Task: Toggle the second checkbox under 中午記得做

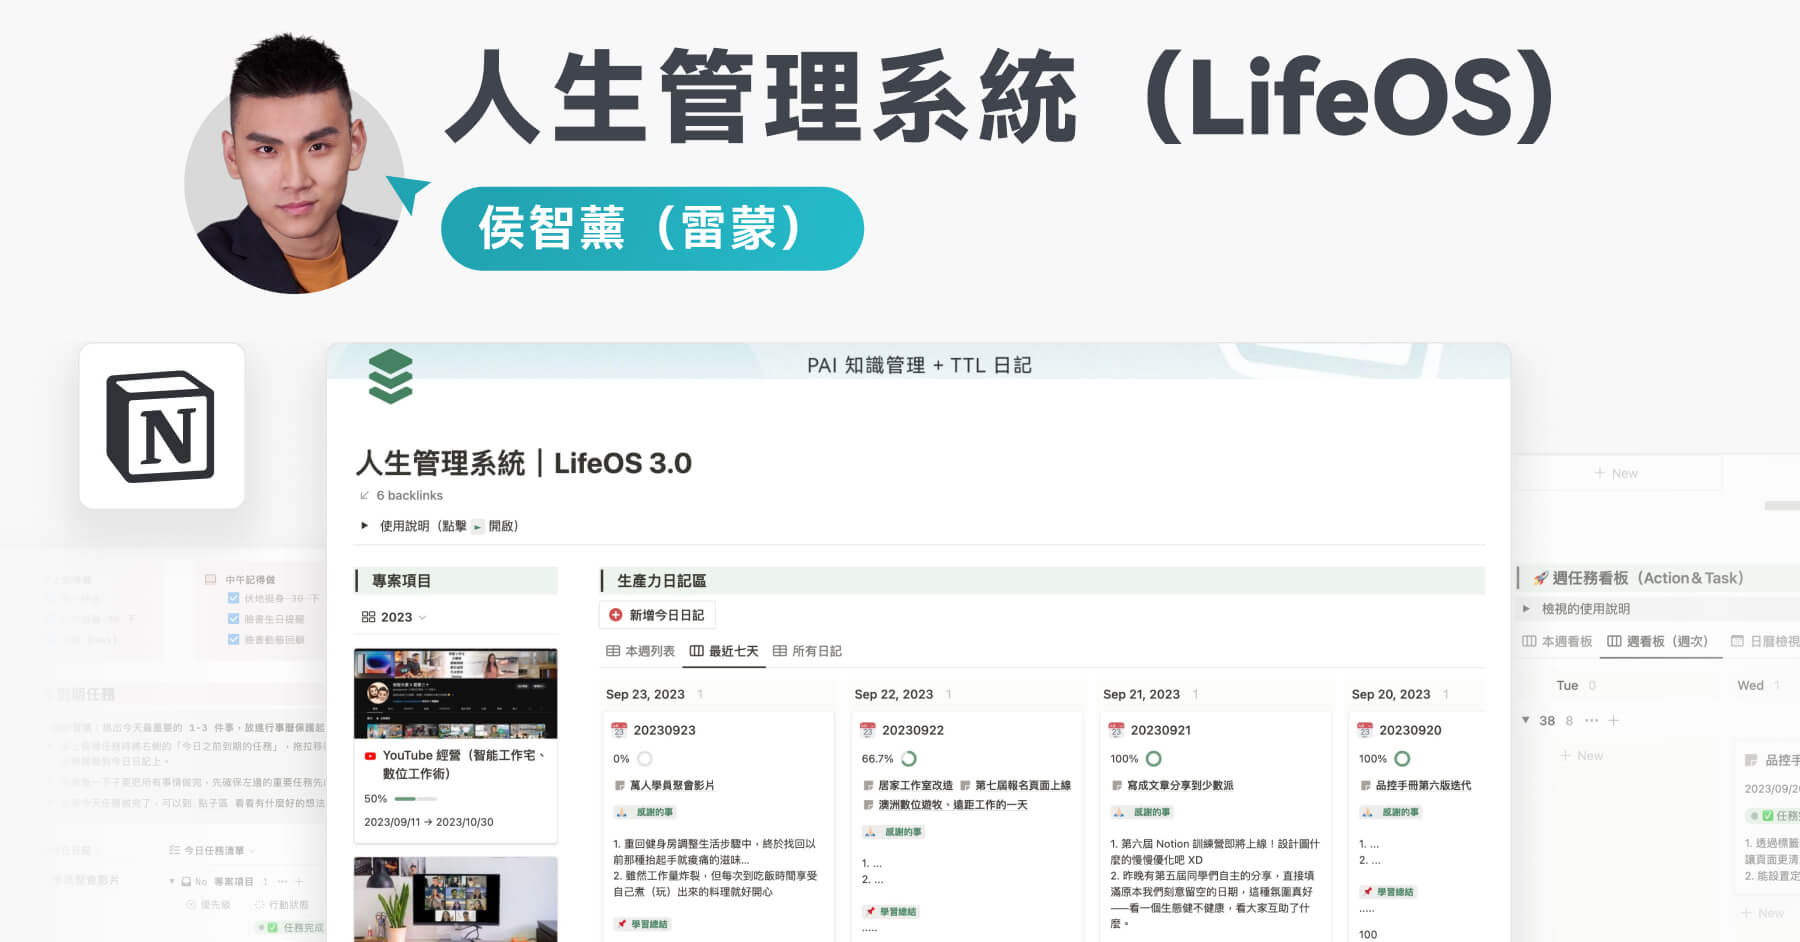Action: pos(233,619)
